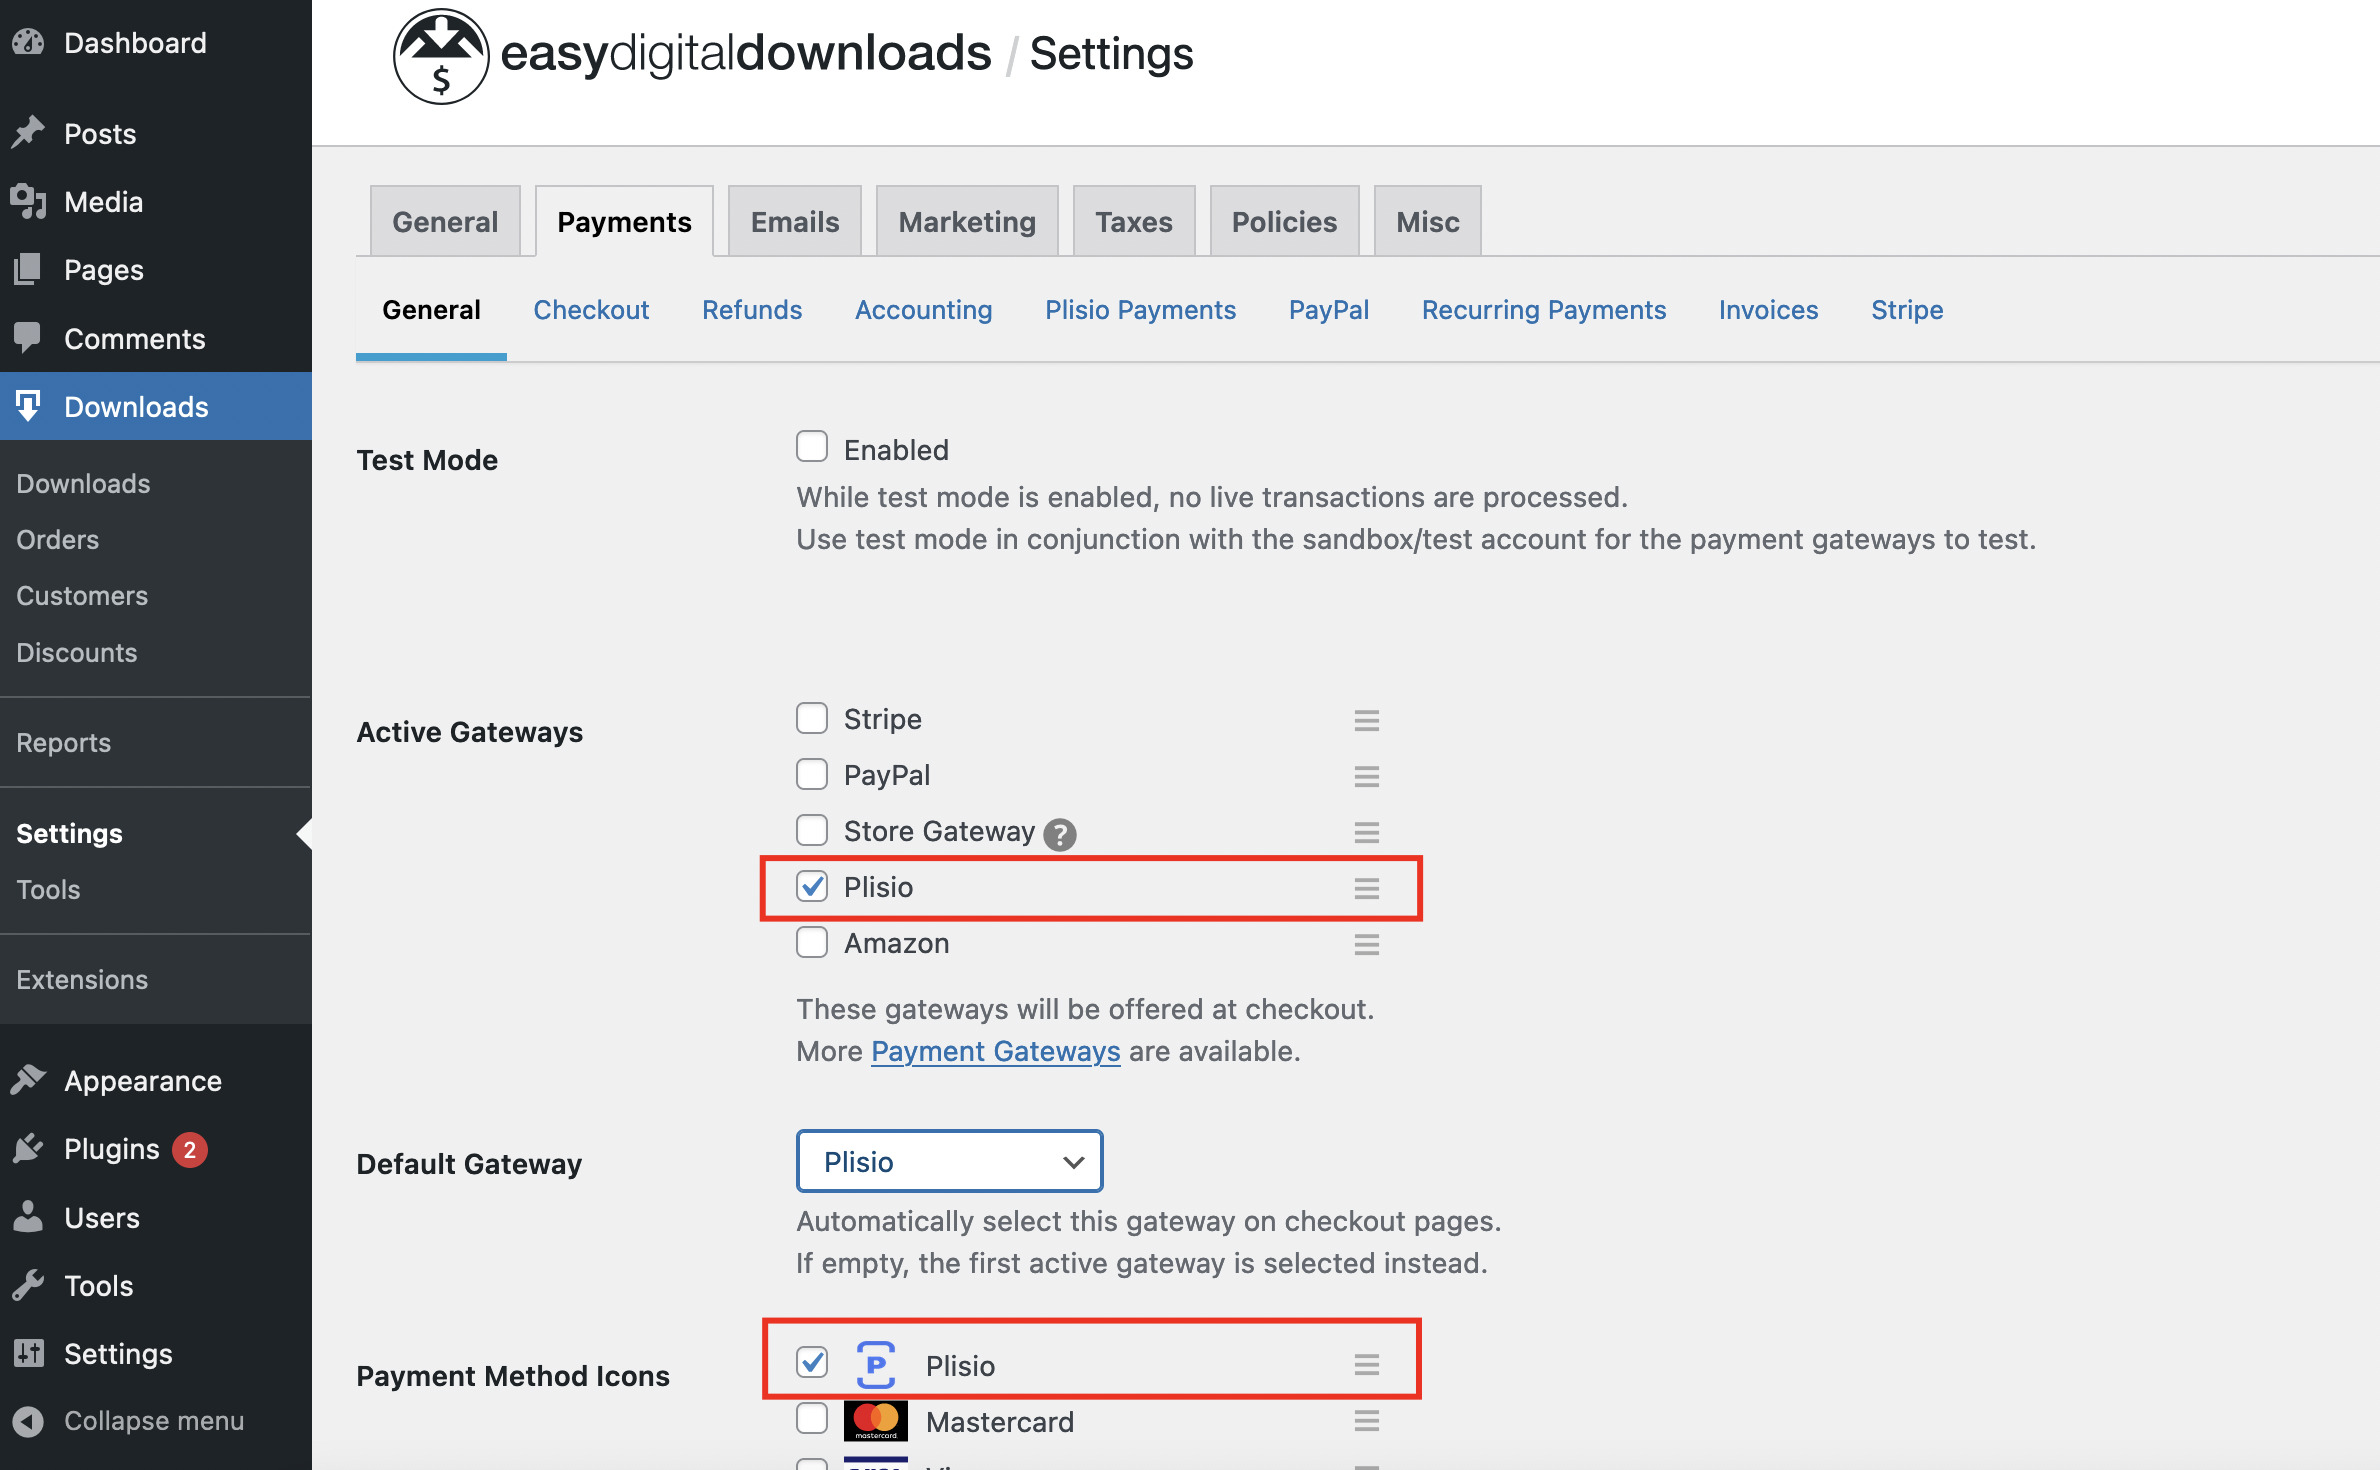Click the Plisio logo in Payment Method Icons

point(875,1365)
